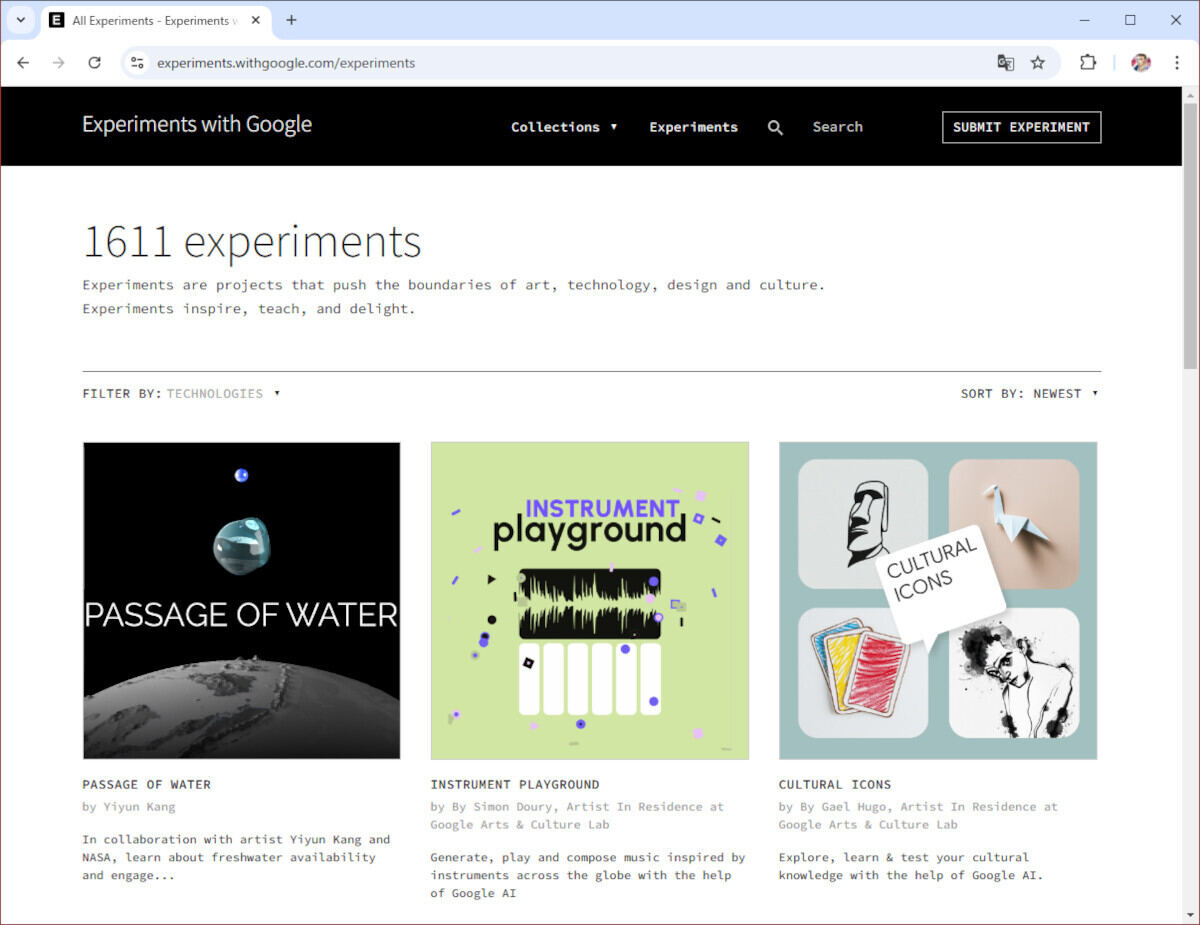Click the browser back arrow
Image resolution: width=1200 pixels, height=925 pixels.
click(23, 63)
